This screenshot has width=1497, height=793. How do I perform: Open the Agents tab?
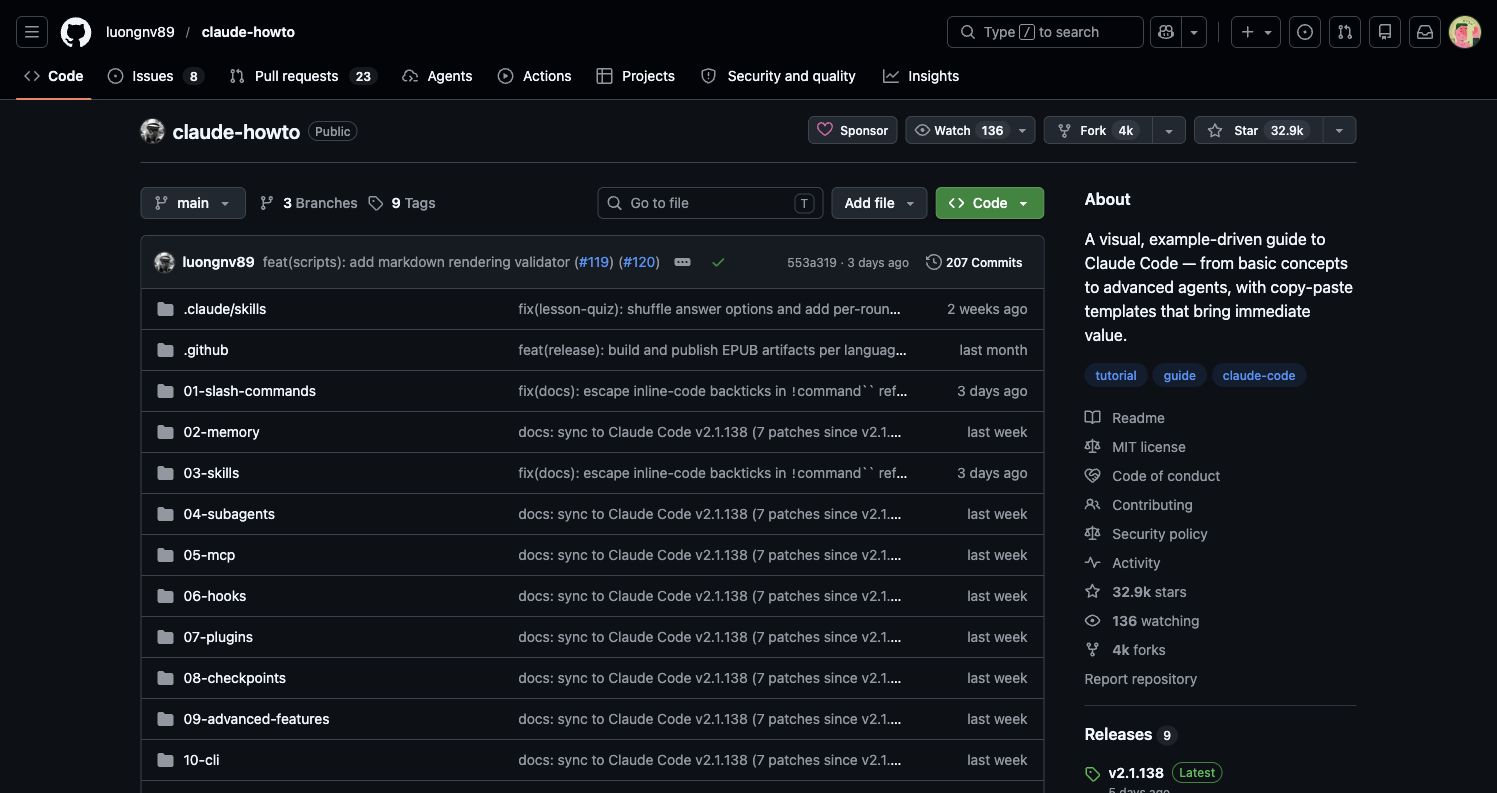click(x=437, y=76)
